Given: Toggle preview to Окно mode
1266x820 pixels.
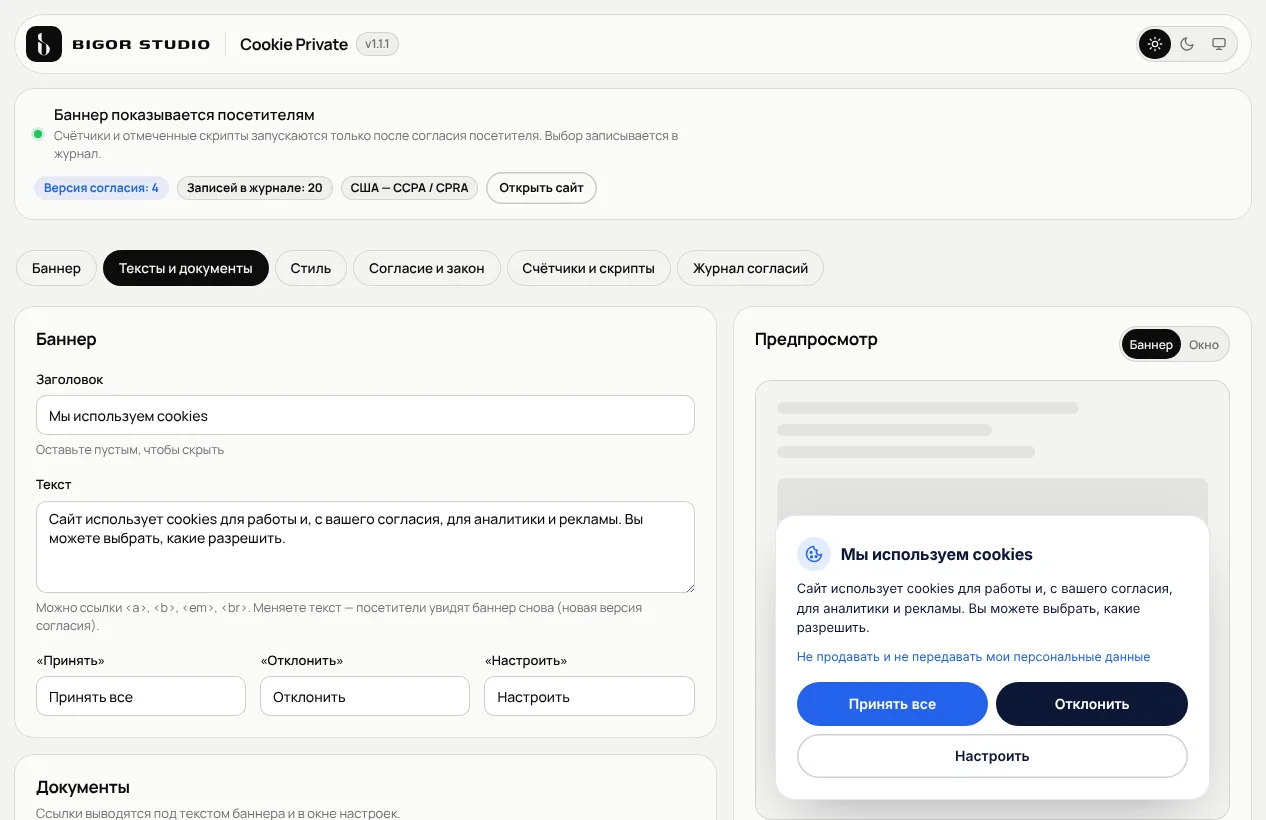Looking at the screenshot, I should pyautogui.click(x=1204, y=344).
